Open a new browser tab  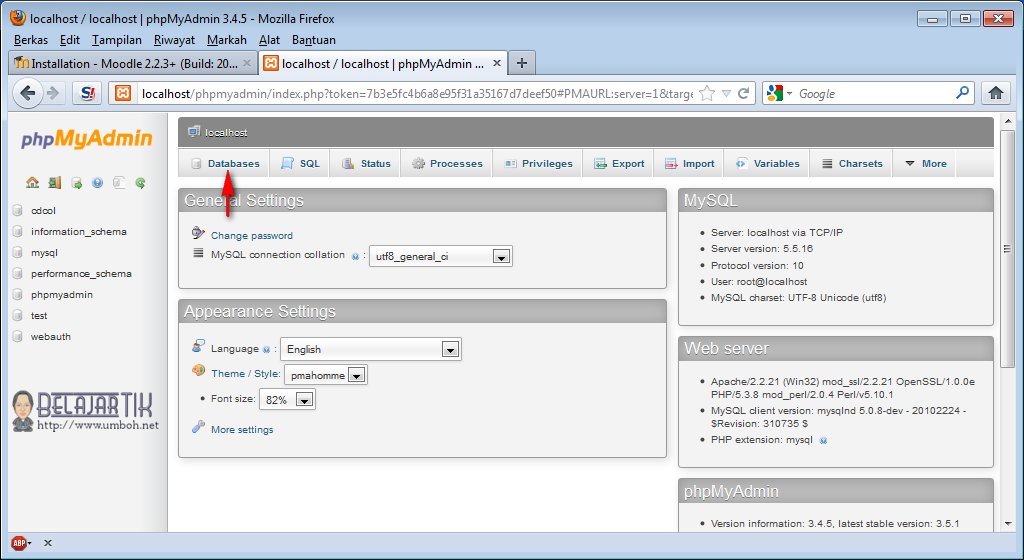[x=521, y=63]
